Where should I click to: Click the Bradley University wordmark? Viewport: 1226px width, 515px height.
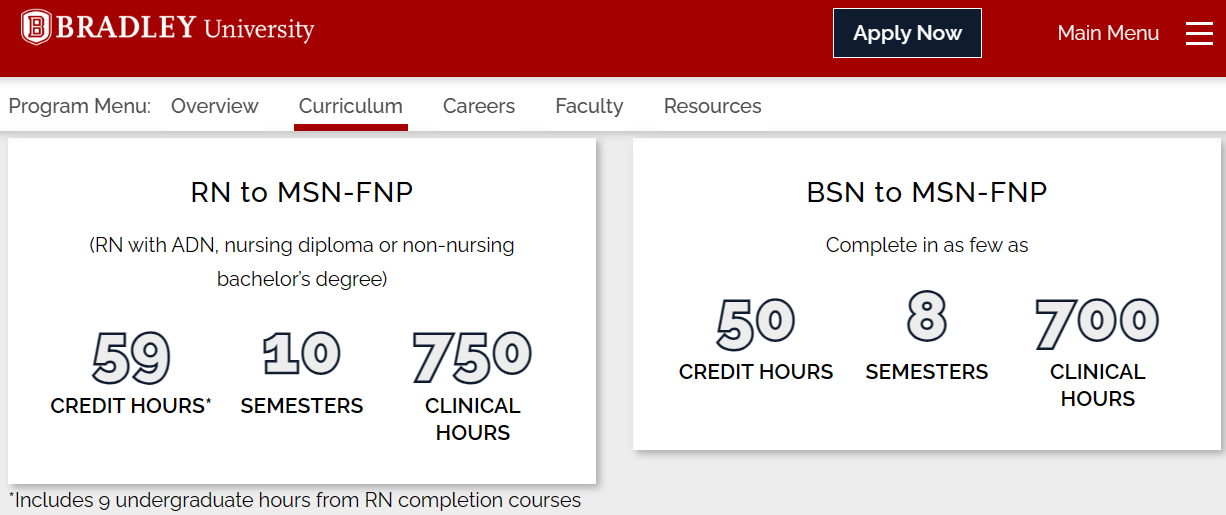point(185,28)
